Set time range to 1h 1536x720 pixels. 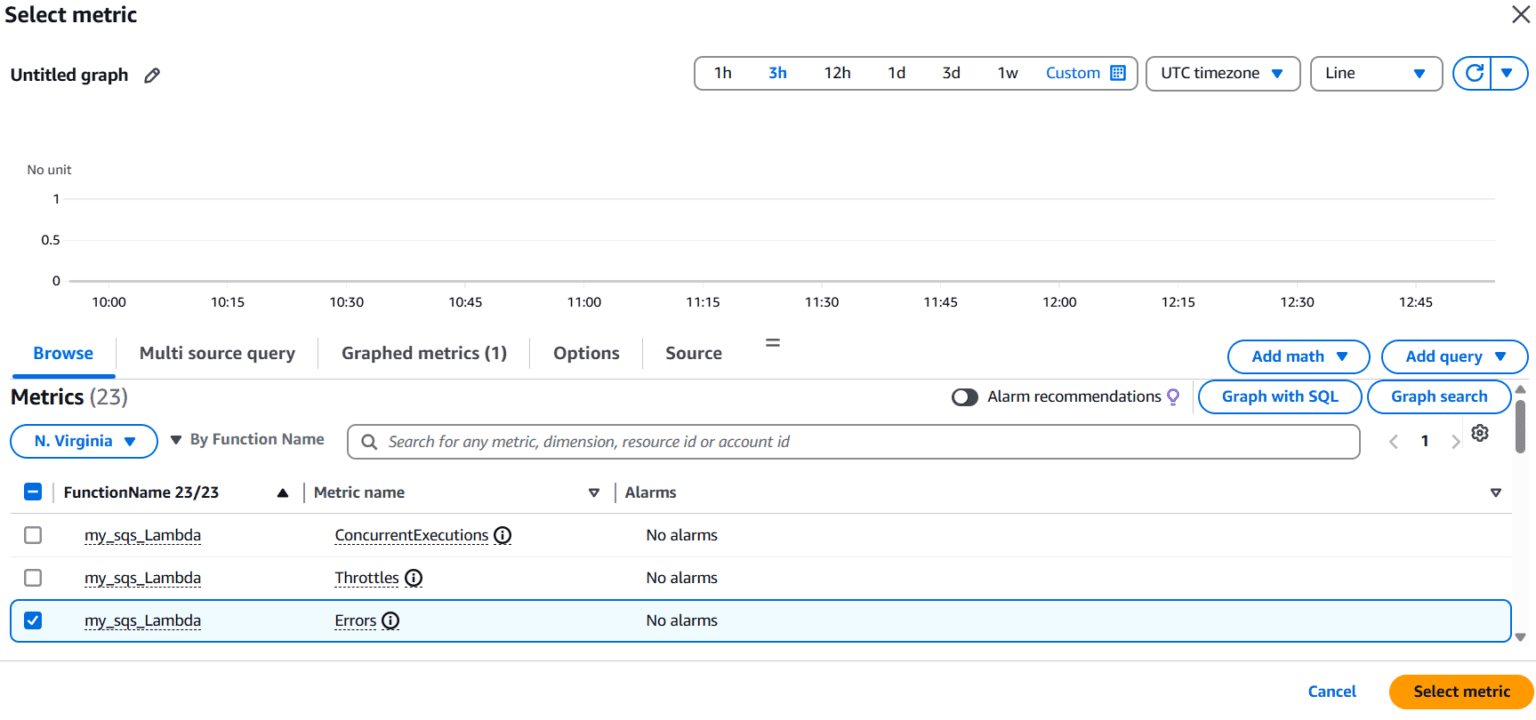pos(722,73)
